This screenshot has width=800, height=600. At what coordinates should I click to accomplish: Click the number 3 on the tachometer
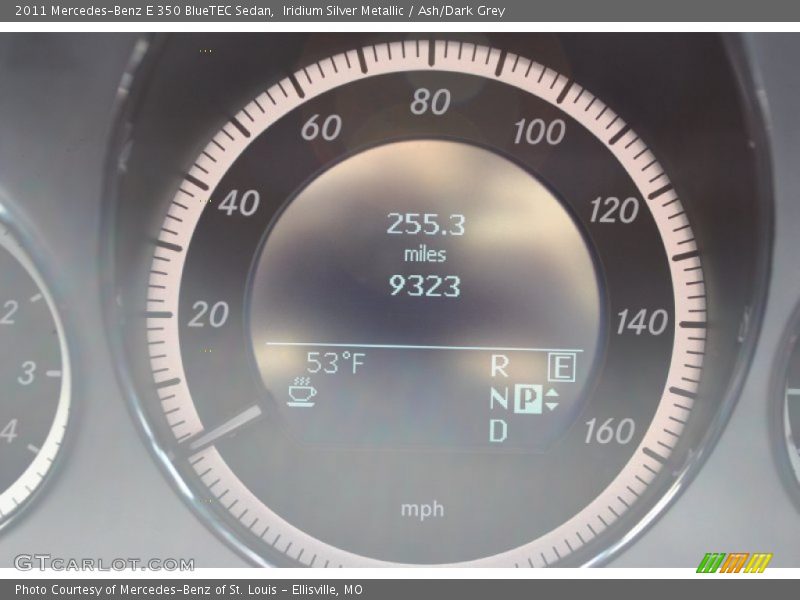(27, 372)
